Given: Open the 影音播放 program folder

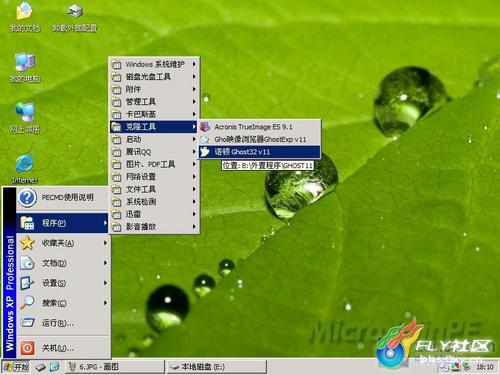Looking at the screenshot, I should (154, 227).
